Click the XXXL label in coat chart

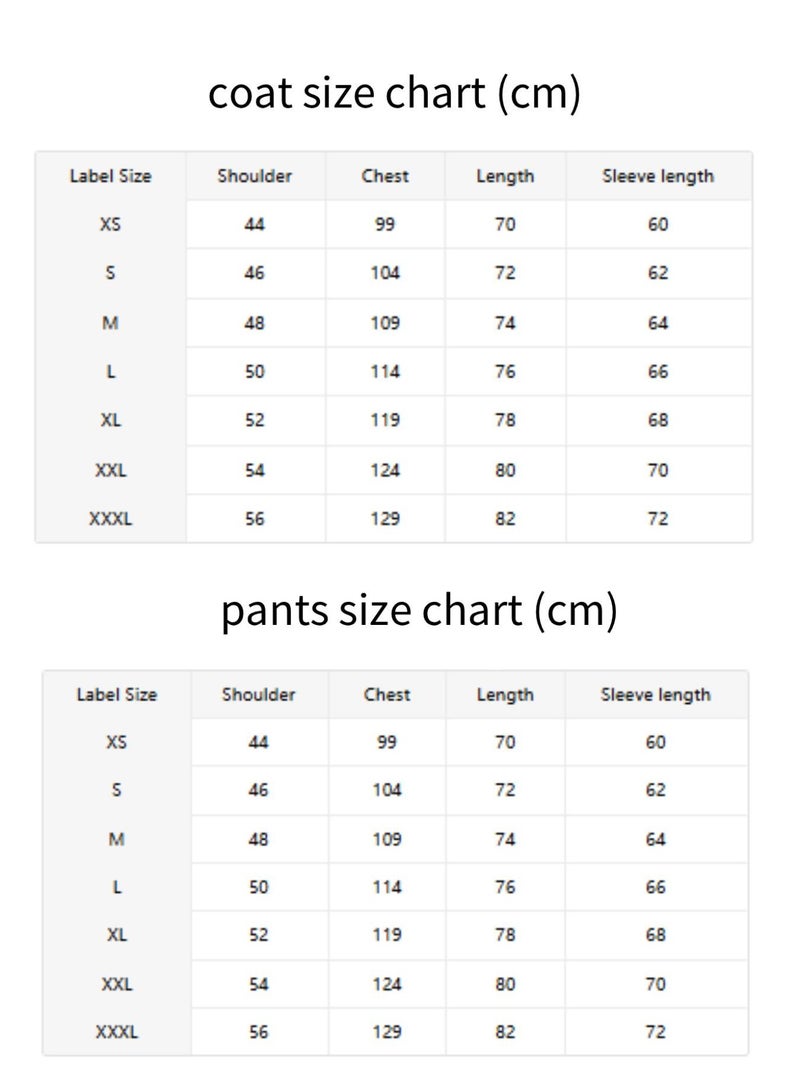(110, 519)
